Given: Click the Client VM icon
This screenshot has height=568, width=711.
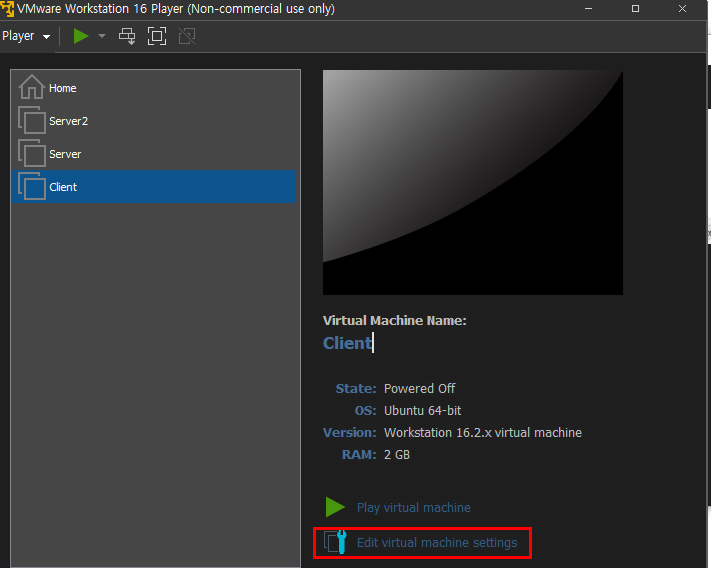Looking at the screenshot, I should click(x=31, y=186).
